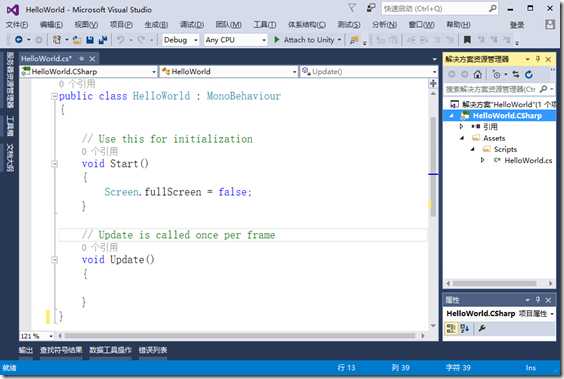Open the arrow beside Attach to Unity

coord(339,40)
